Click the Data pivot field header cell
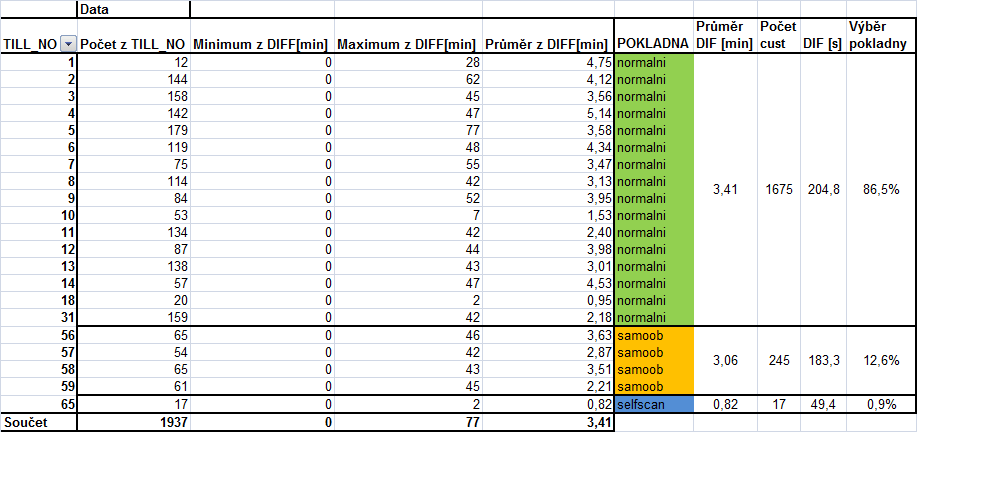This screenshot has height=496, width=1008. (x=133, y=9)
